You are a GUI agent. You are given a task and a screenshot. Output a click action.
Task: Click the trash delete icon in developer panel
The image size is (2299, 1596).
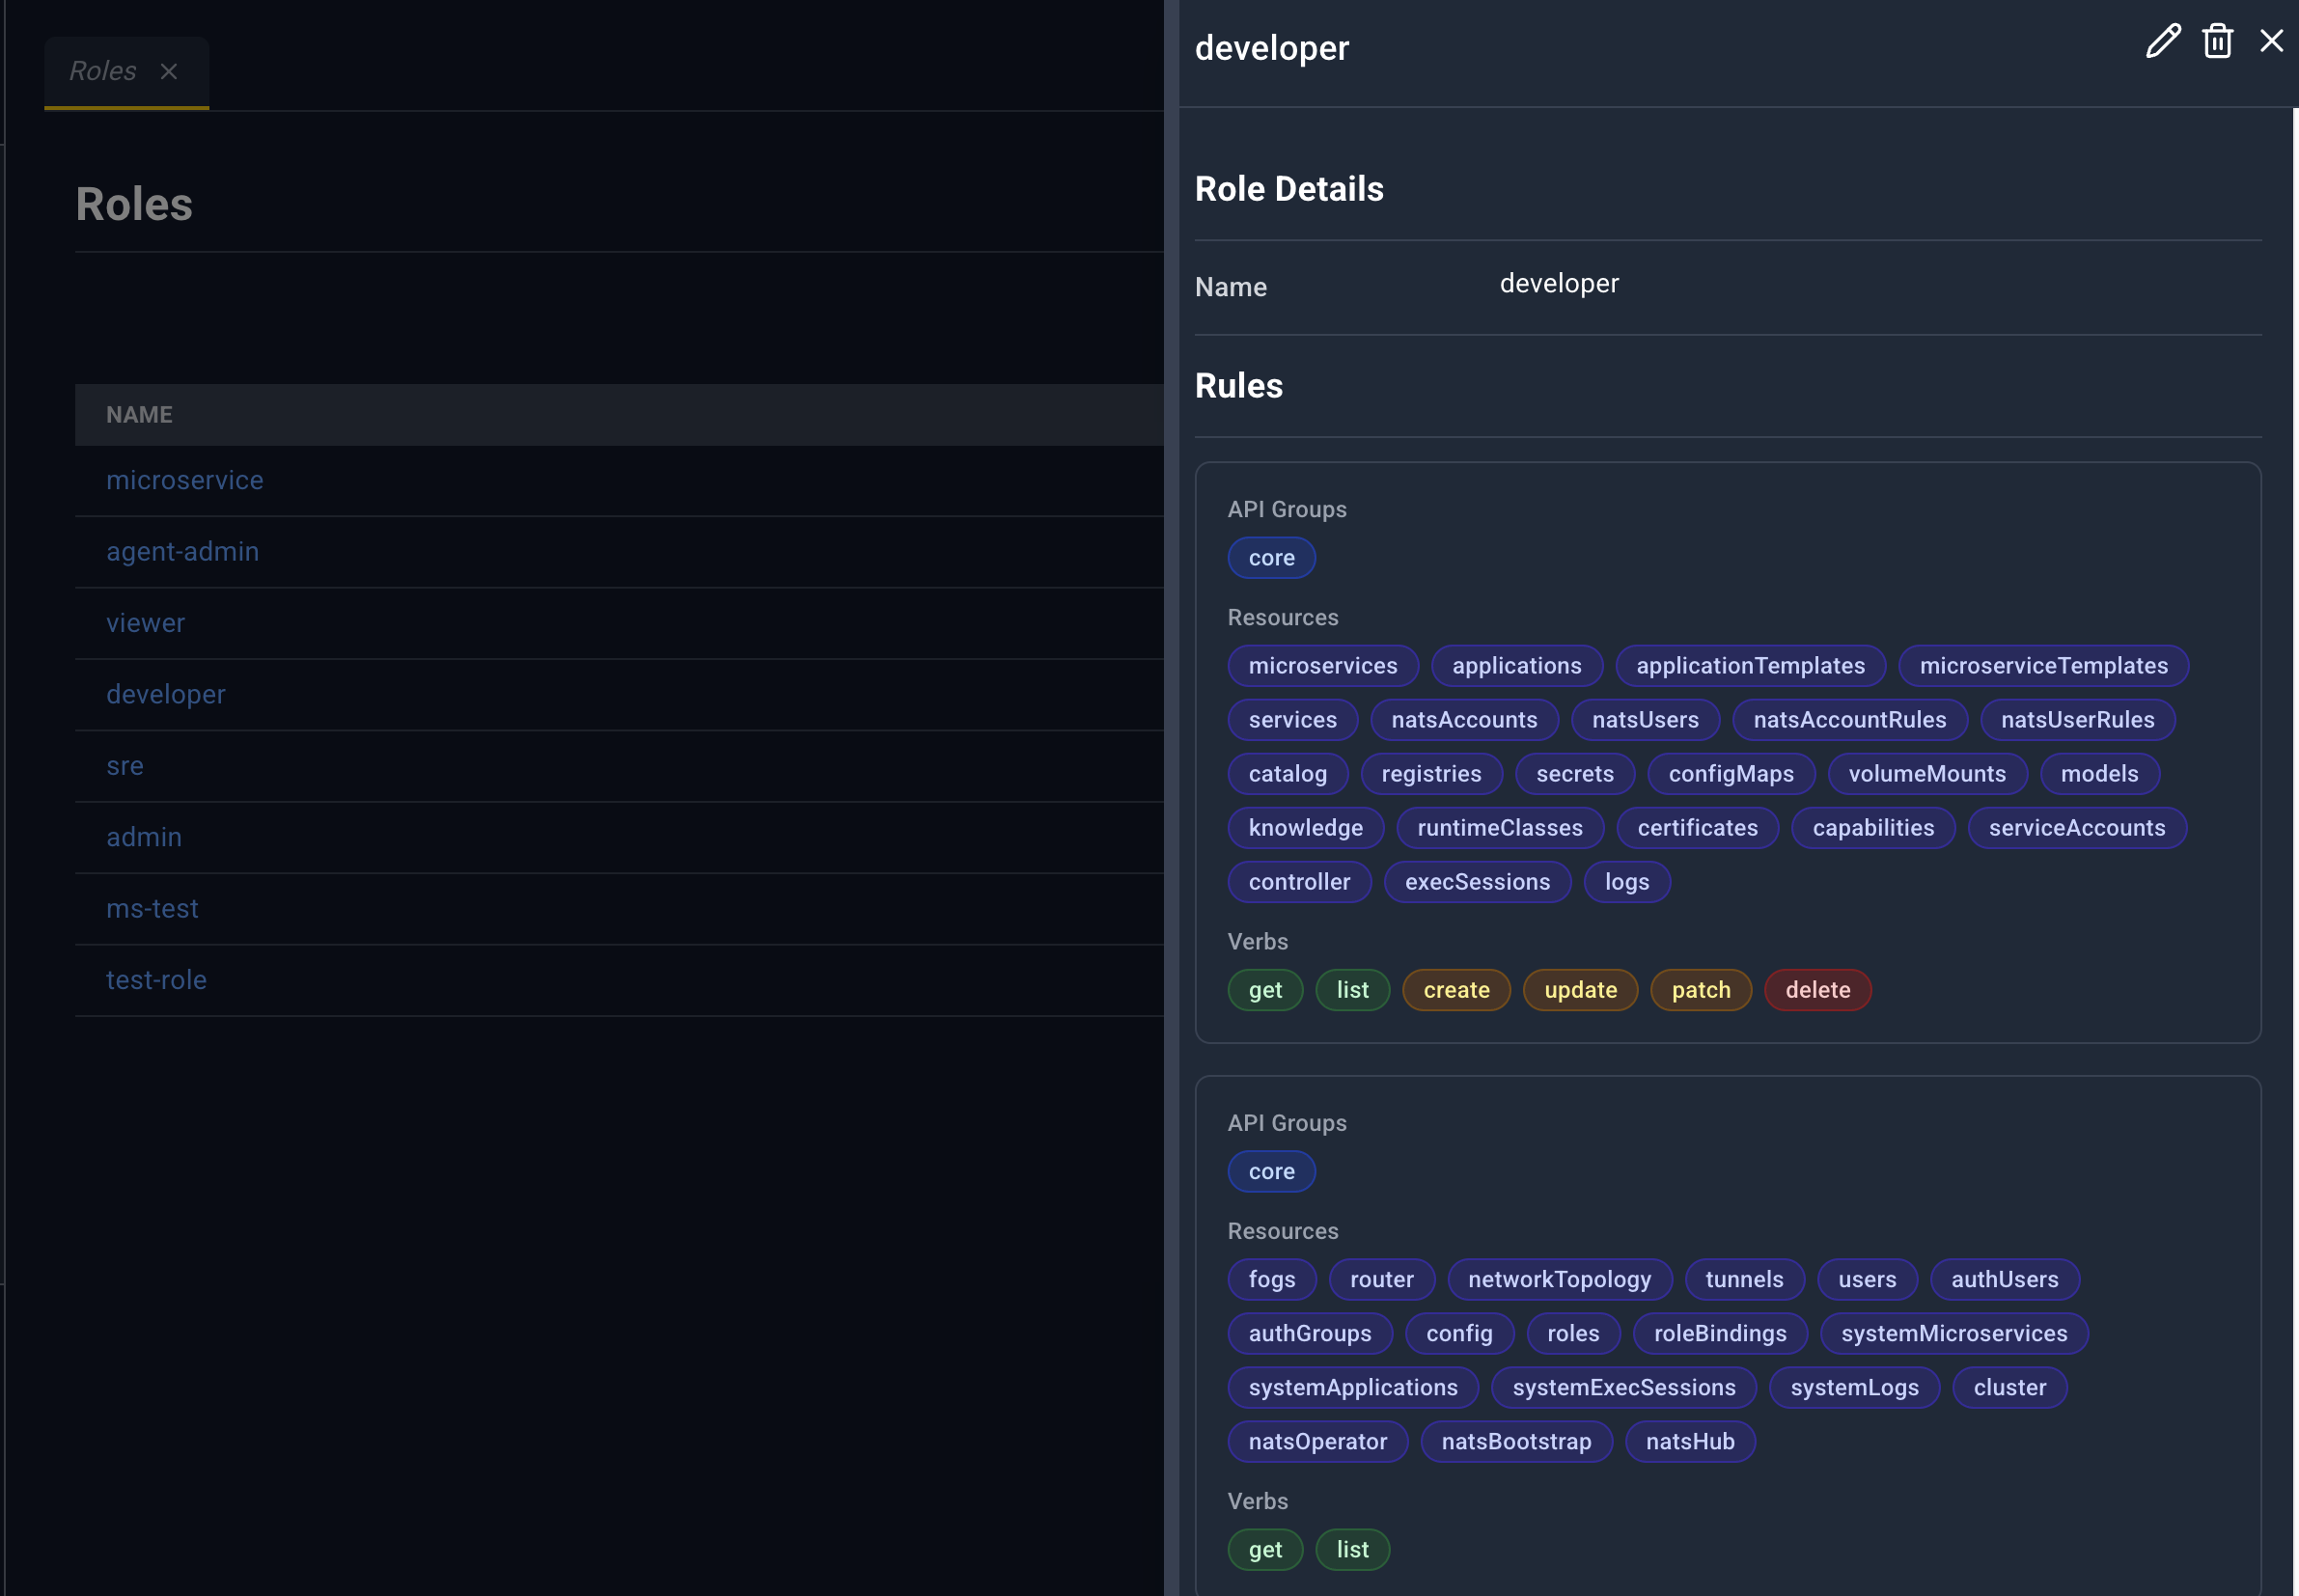pyautogui.click(x=2217, y=41)
